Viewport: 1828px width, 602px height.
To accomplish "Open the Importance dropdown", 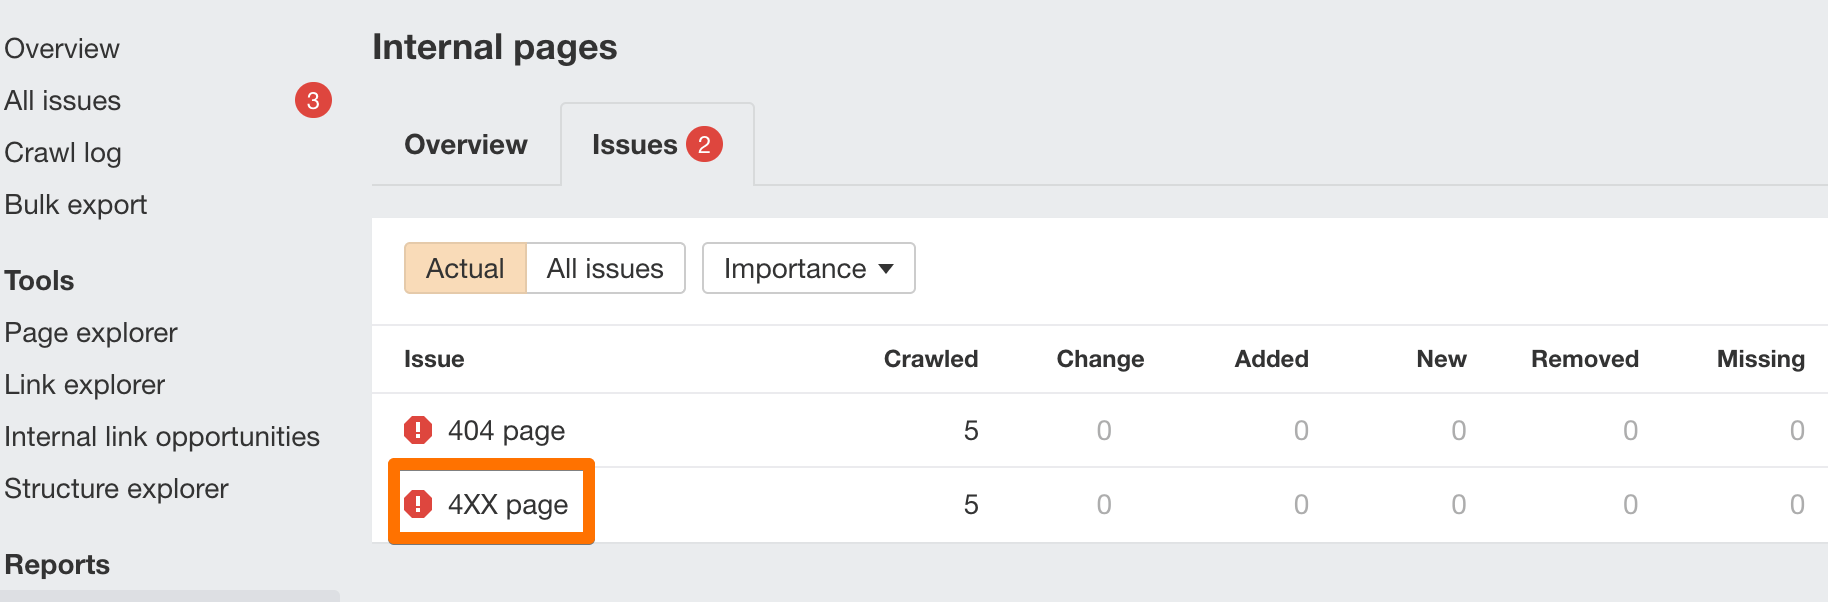I will (807, 268).
